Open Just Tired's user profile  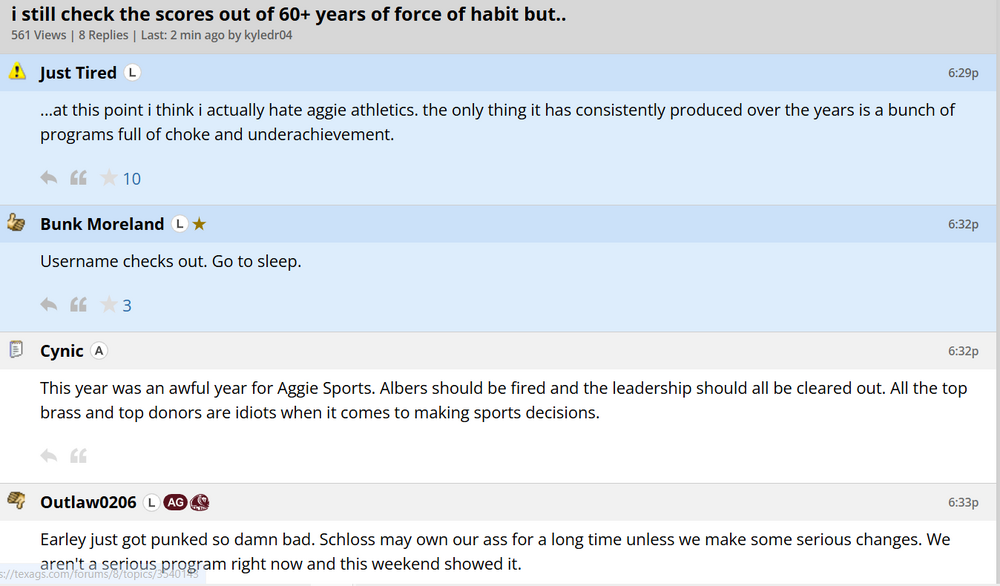[78, 73]
